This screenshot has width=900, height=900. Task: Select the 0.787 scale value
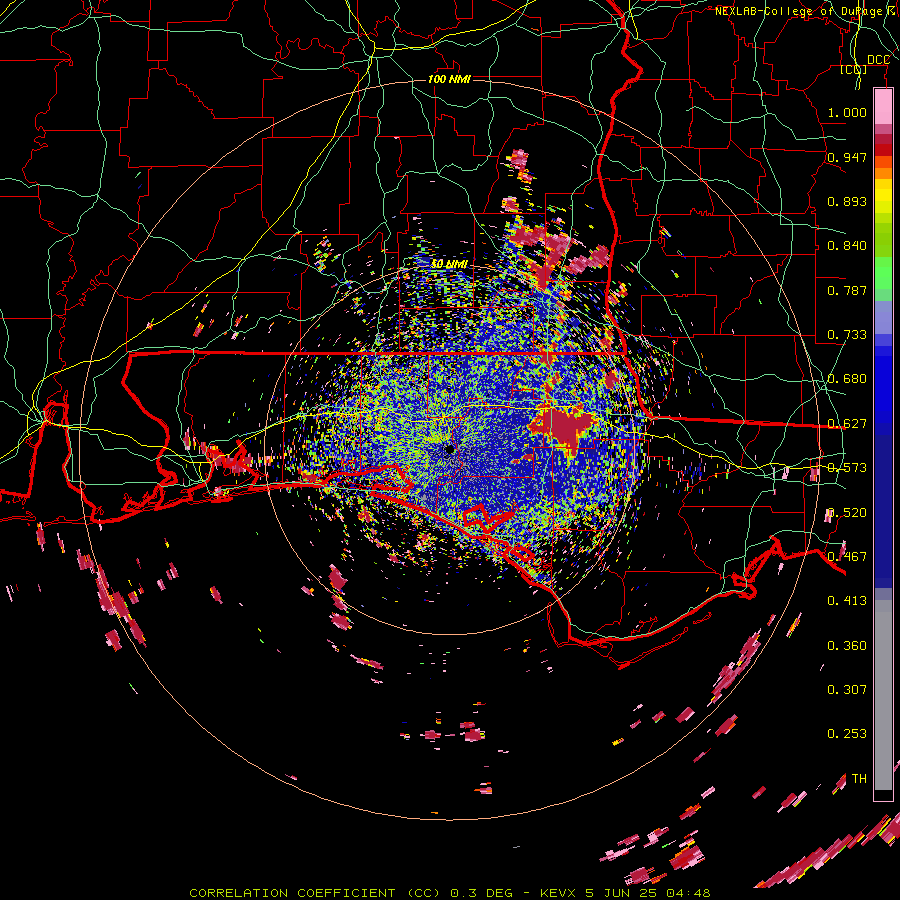(847, 290)
